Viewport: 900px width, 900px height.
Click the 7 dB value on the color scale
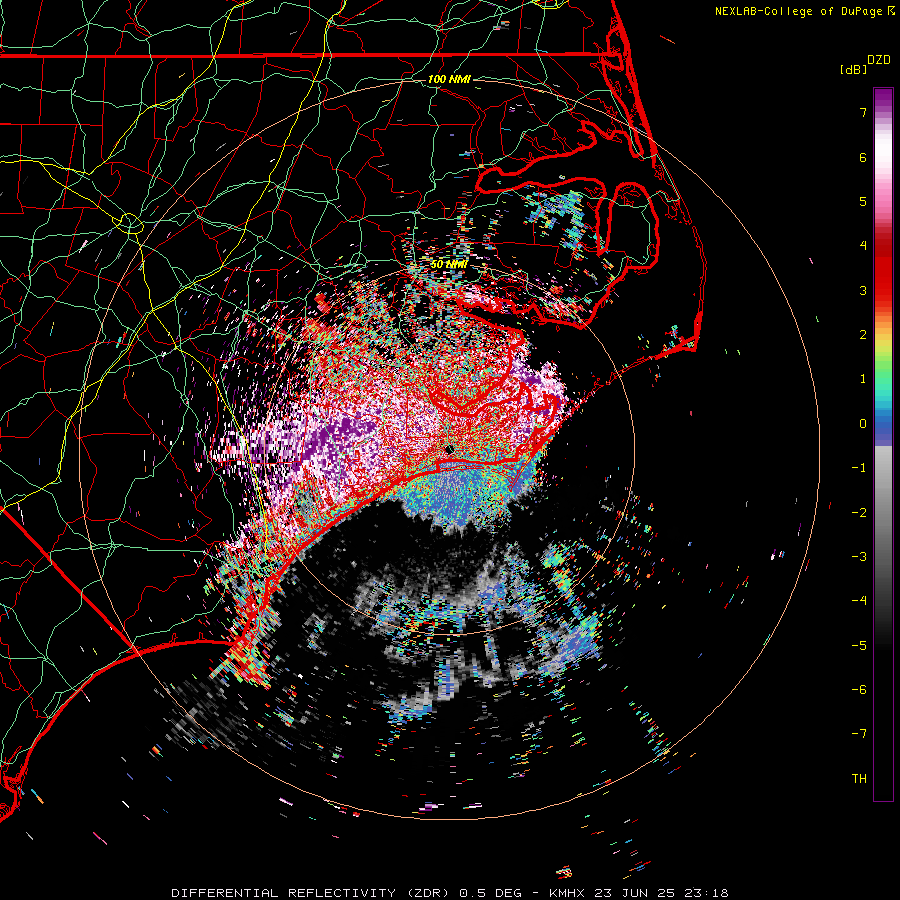(863, 112)
